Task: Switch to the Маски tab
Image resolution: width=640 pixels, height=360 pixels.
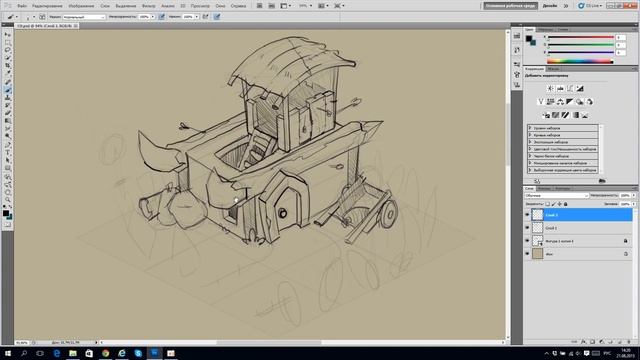Action: (x=553, y=69)
